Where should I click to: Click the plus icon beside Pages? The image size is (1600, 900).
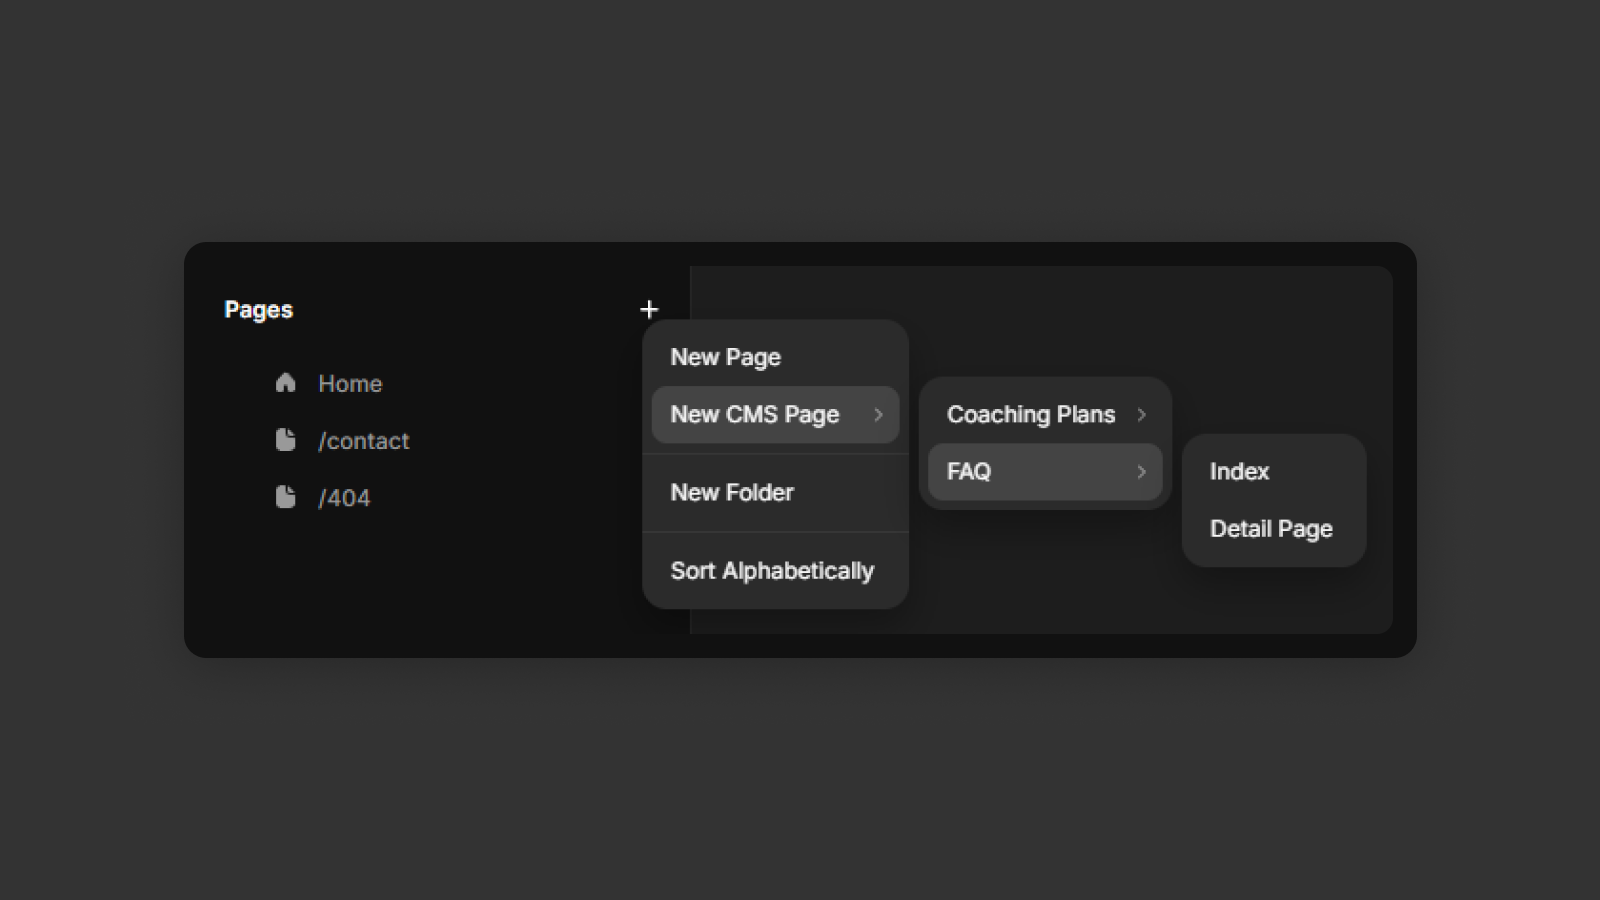click(x=649, y=310)
